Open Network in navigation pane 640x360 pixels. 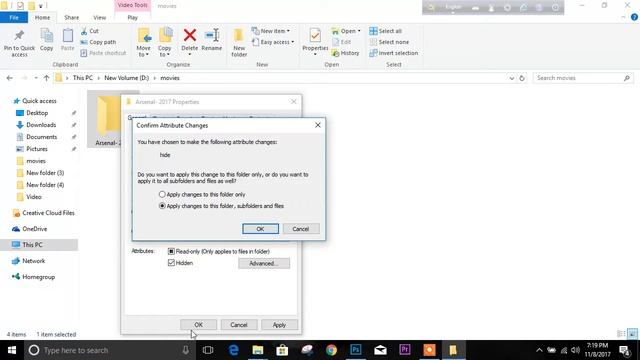pyautogui.click(x=33, y=261)
